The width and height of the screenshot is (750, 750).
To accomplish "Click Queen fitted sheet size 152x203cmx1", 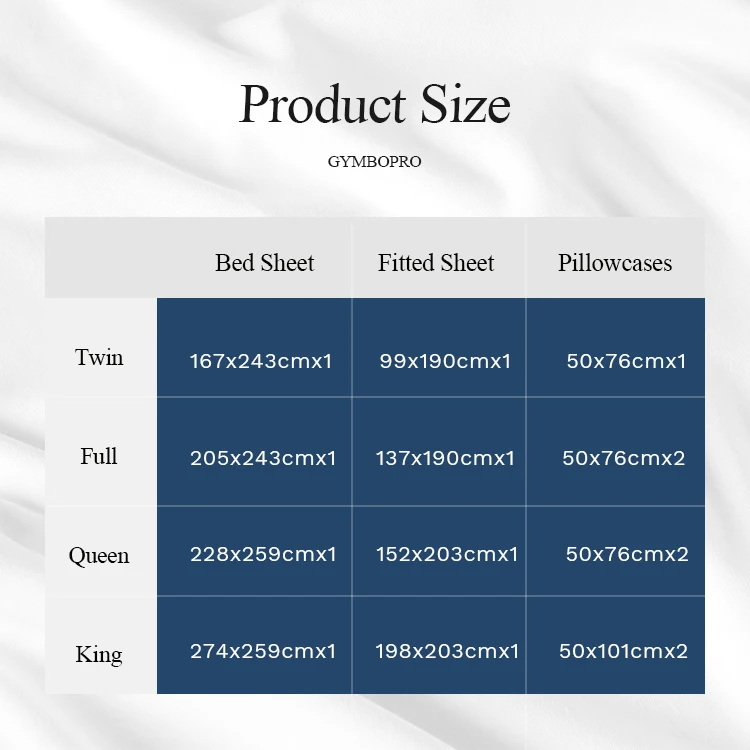I will pos(447,554).
